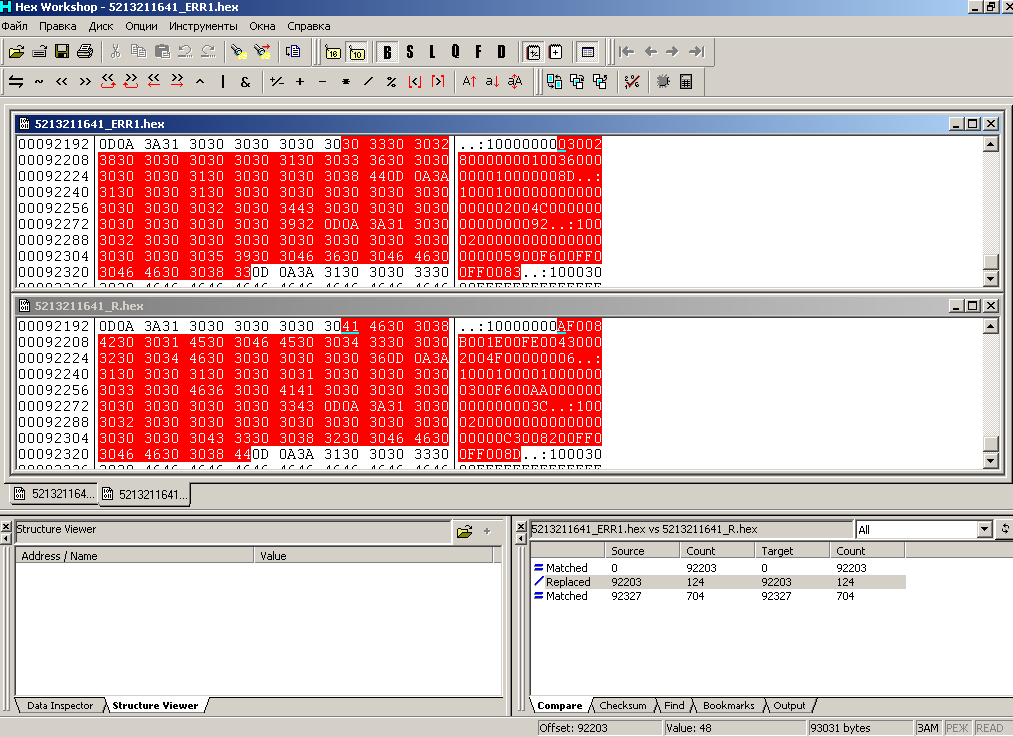1013x737 pixels.
Task: Toggle float (F) data grouping
Action: (478, 52)
